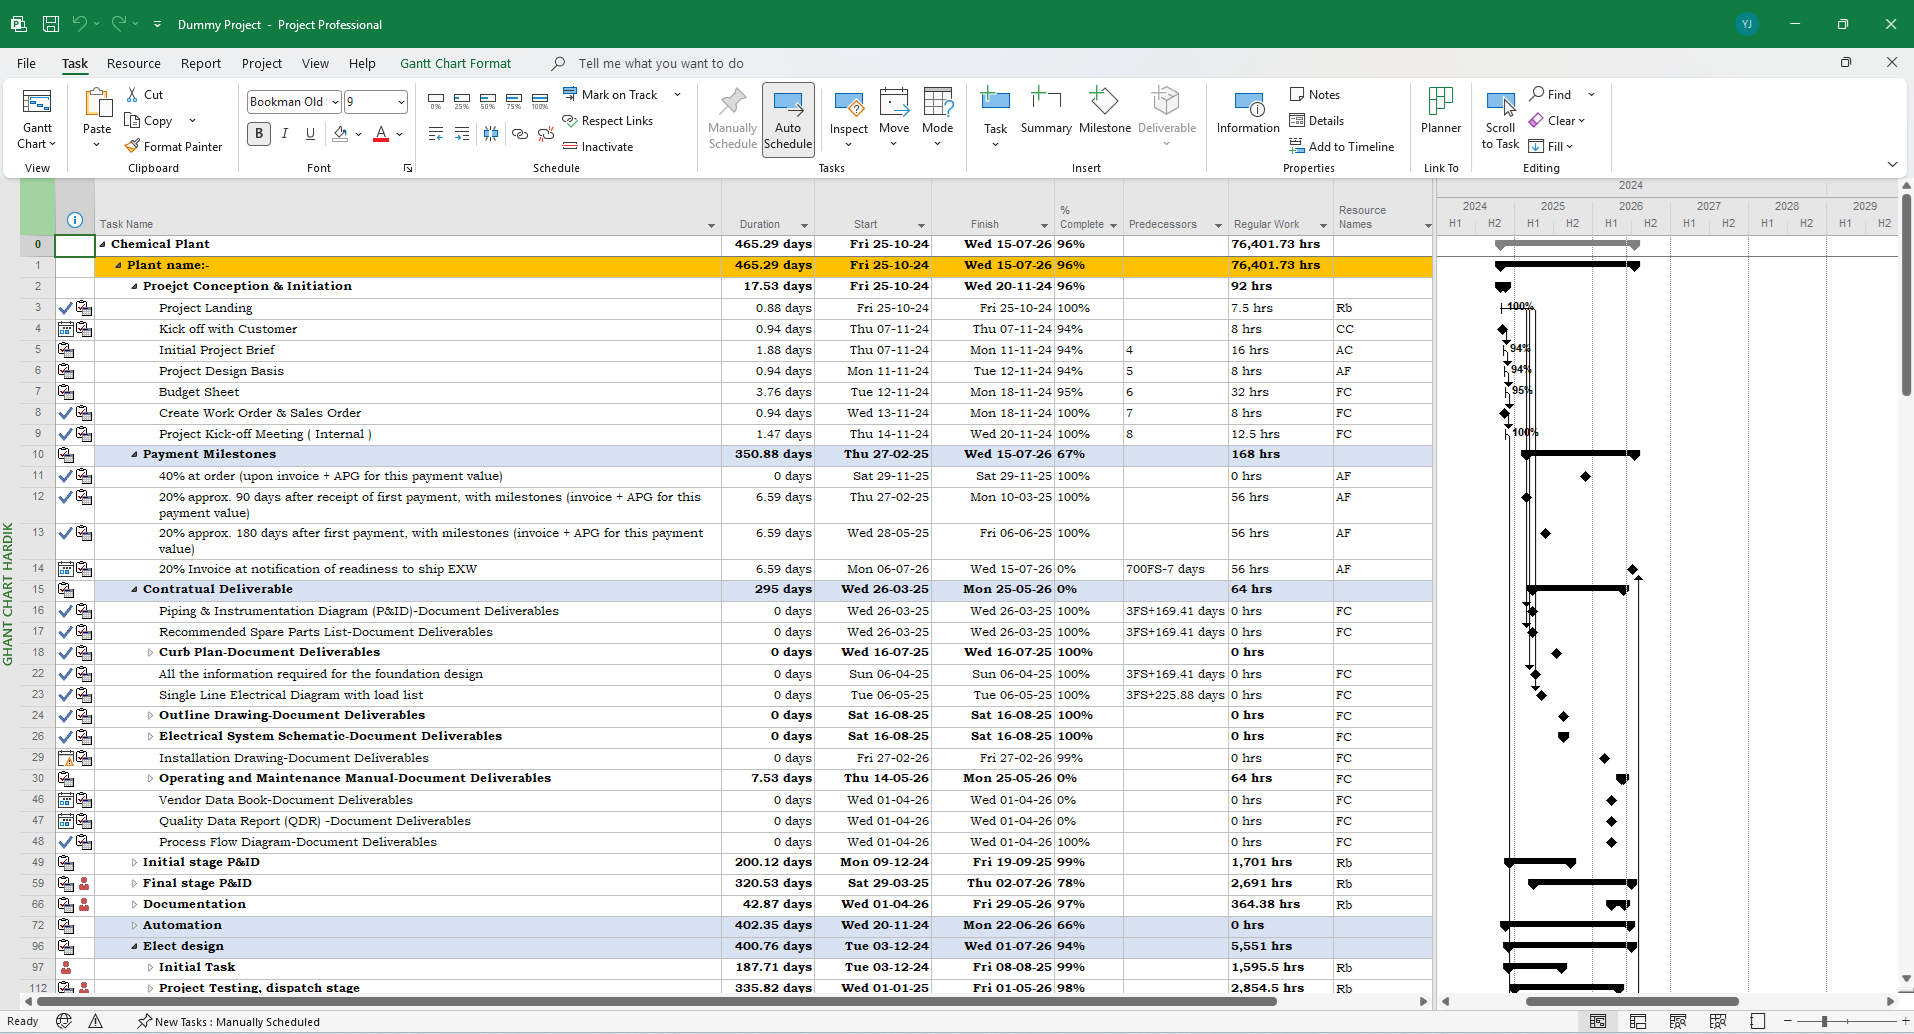The height and width of the screenshot is (1034, 1914).
Task: Click the 50% complete icon
Action: pos(487,101)
